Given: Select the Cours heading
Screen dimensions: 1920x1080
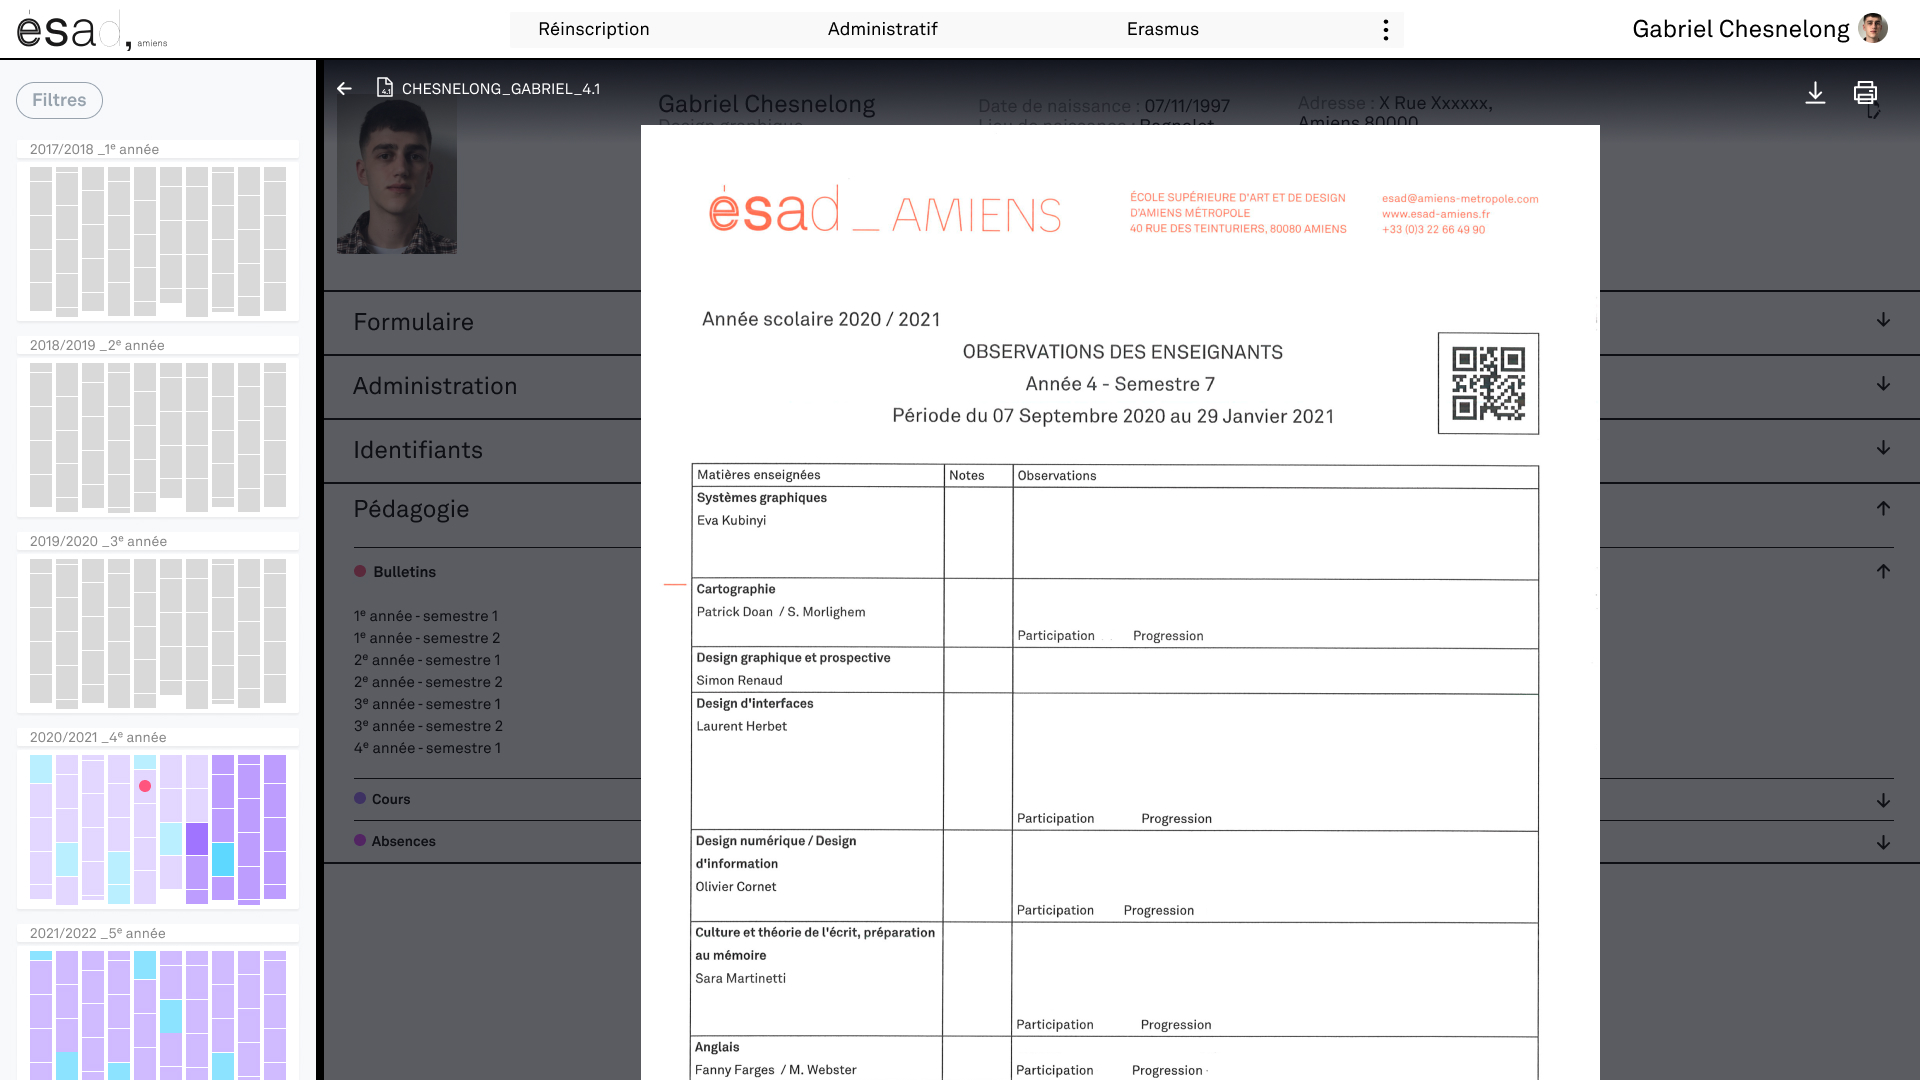Looking at the screenshot, I should (391, 799).
